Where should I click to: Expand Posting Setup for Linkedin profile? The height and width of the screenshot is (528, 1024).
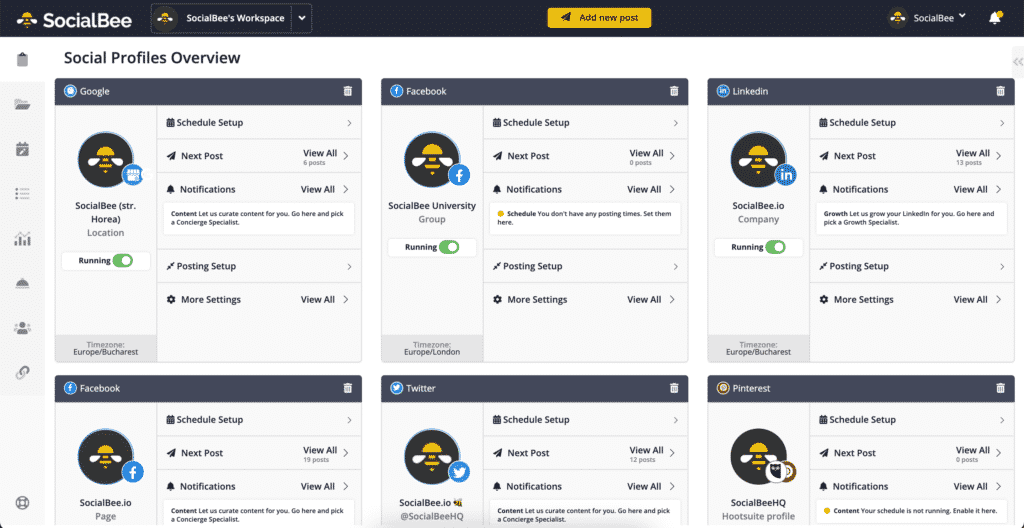pos(912,267)
